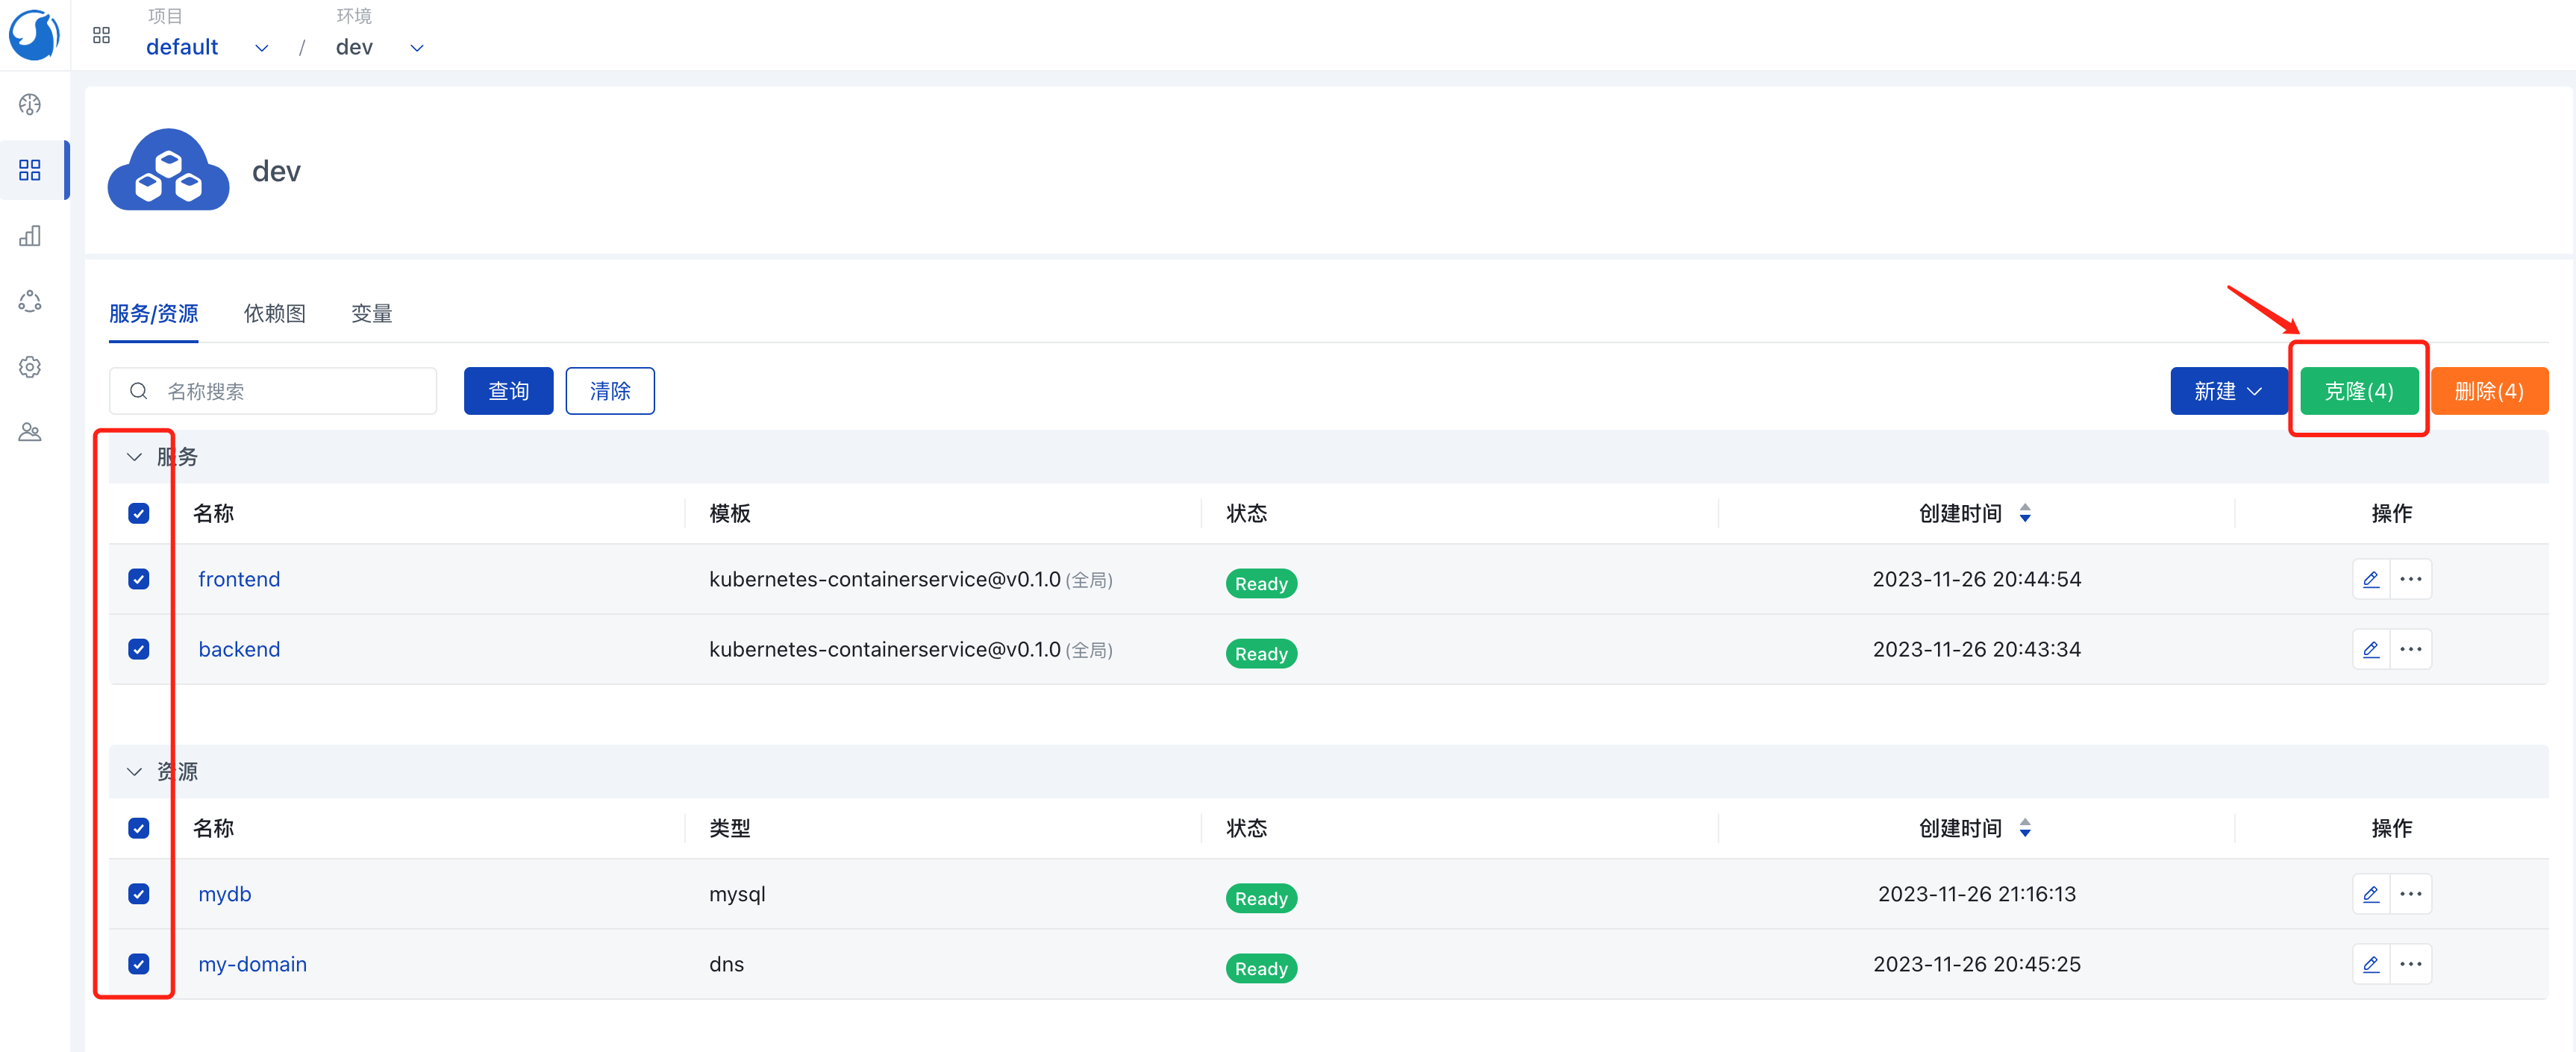Click timestamp 2023-11-26 20:44:54
The height and width of the screenshot is (1052, 2576).
point(1976,579)
